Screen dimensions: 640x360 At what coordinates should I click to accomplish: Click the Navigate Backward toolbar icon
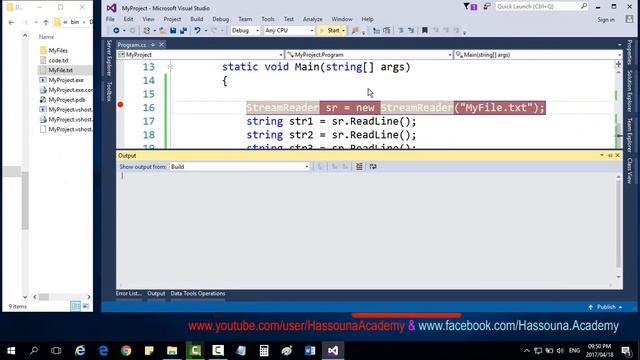pyautogui.click(x=116, y=31)
